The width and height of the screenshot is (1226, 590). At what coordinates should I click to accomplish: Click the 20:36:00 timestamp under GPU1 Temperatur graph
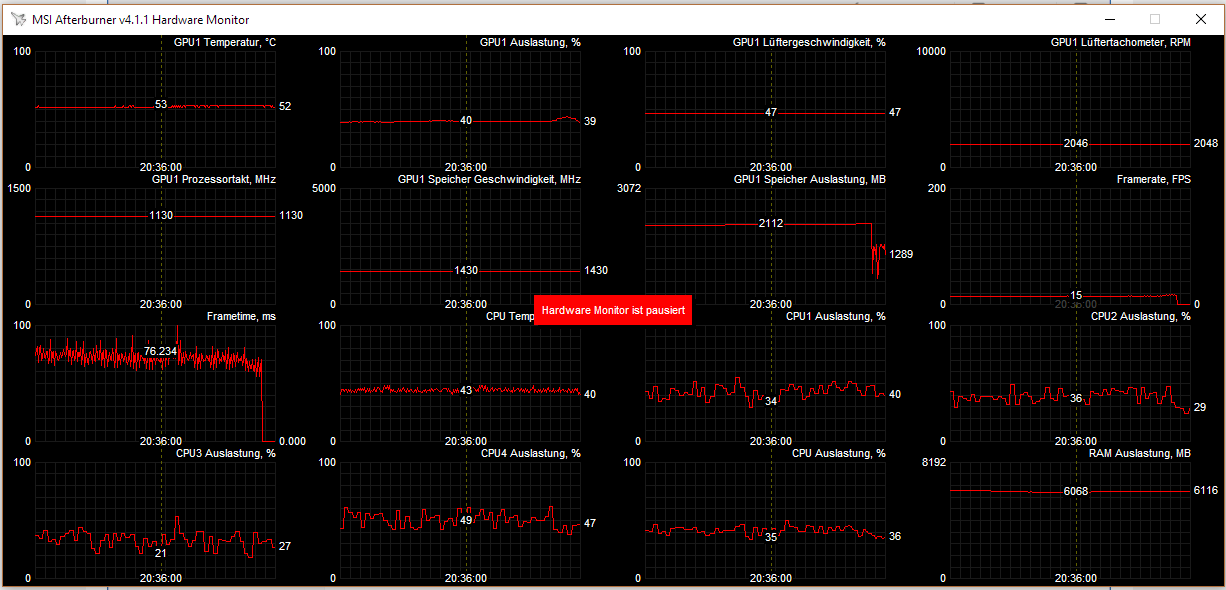[160, 167]
